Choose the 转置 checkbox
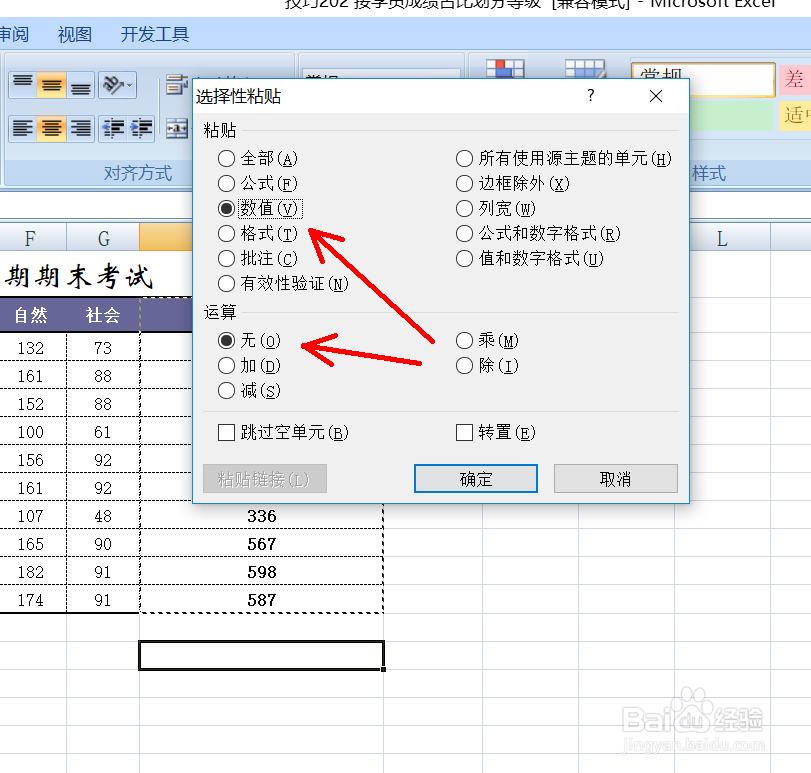The image size is (811, 773). click(464, 432)
